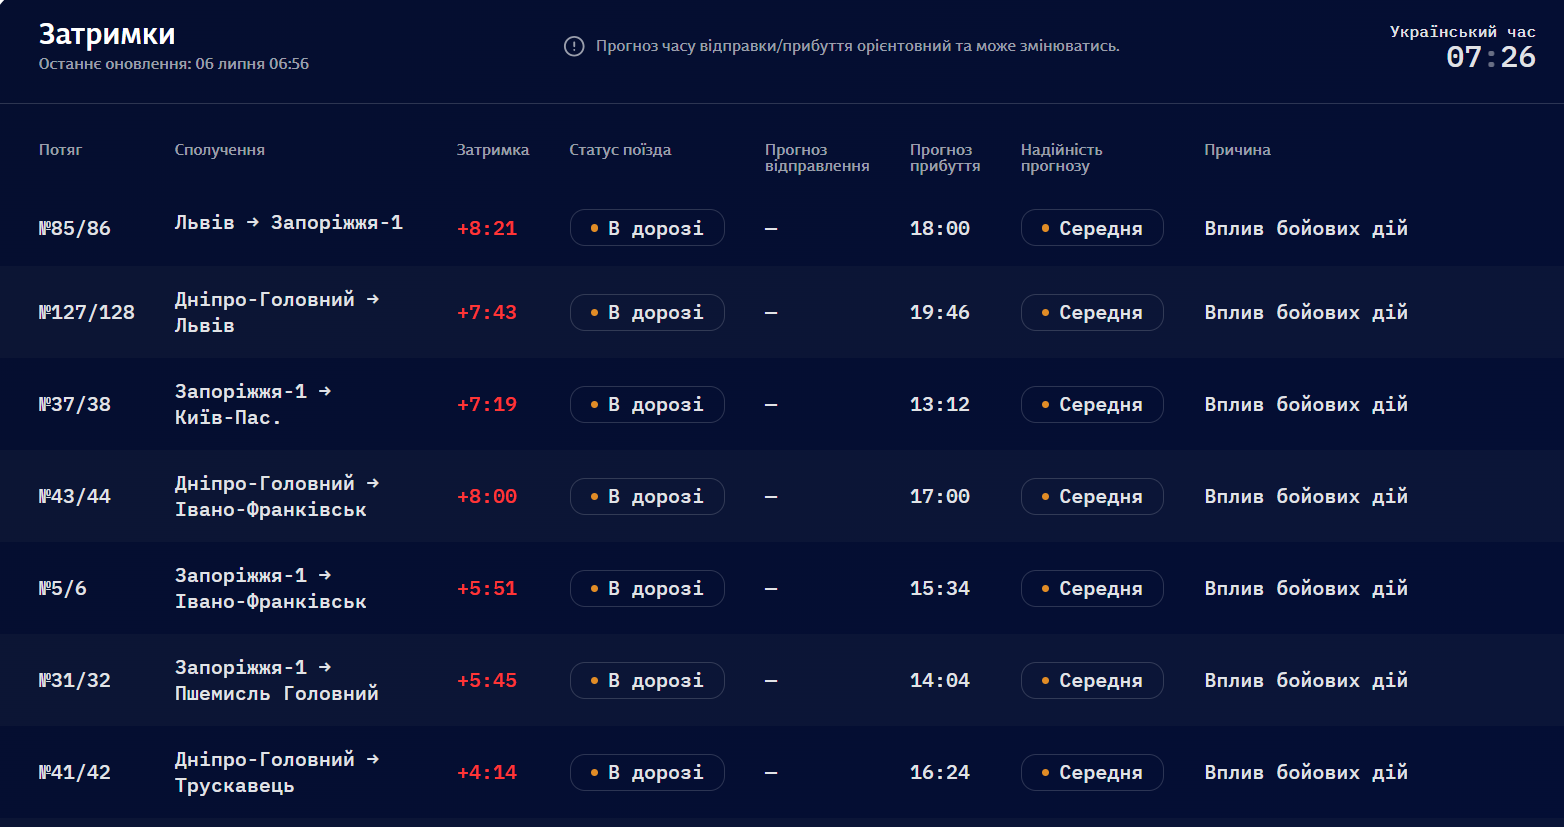
Task: Click the 'В дорозі' status badge for train №85/86
Action: tap(647, 227)
